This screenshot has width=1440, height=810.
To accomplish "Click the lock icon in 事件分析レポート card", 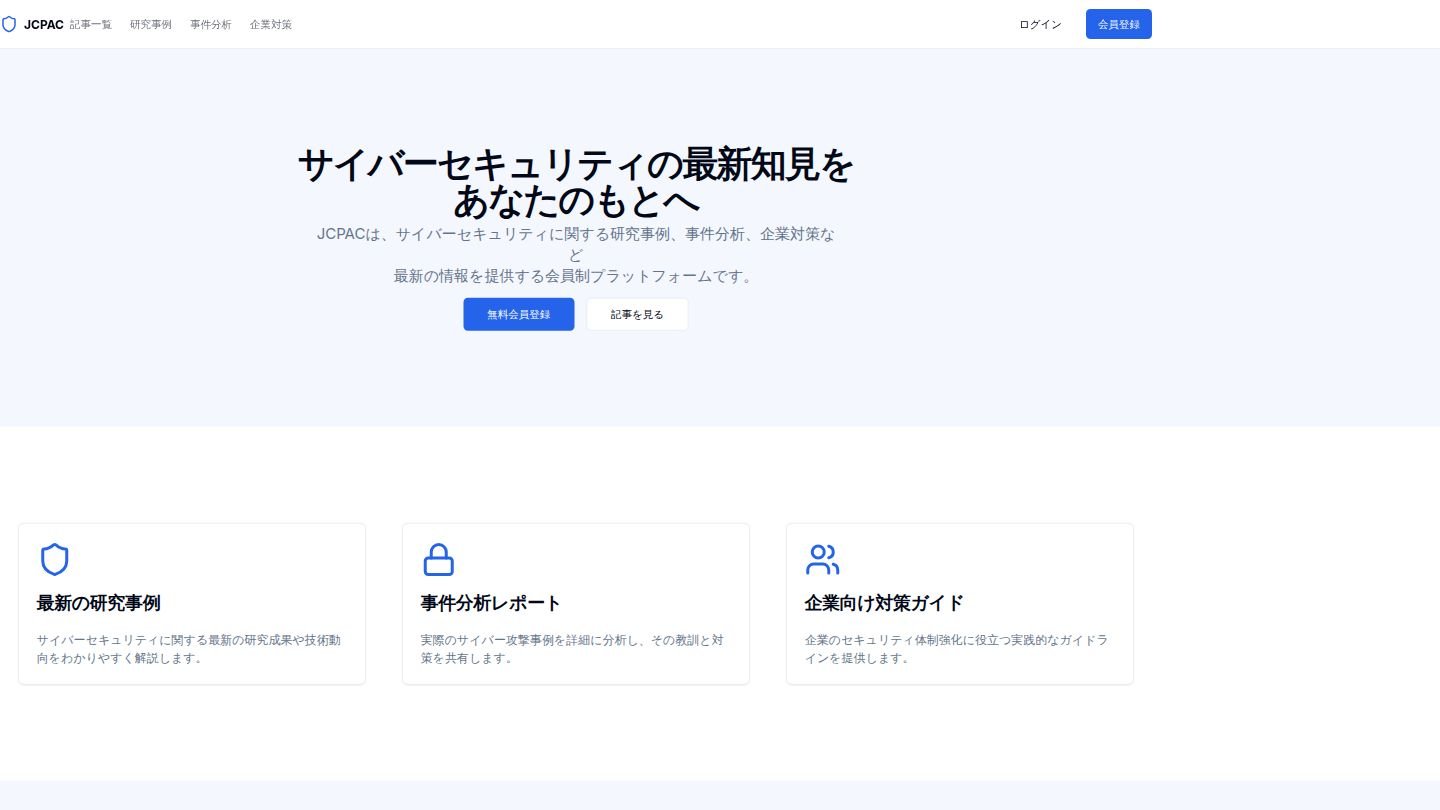I will click(x=438, y=559).
